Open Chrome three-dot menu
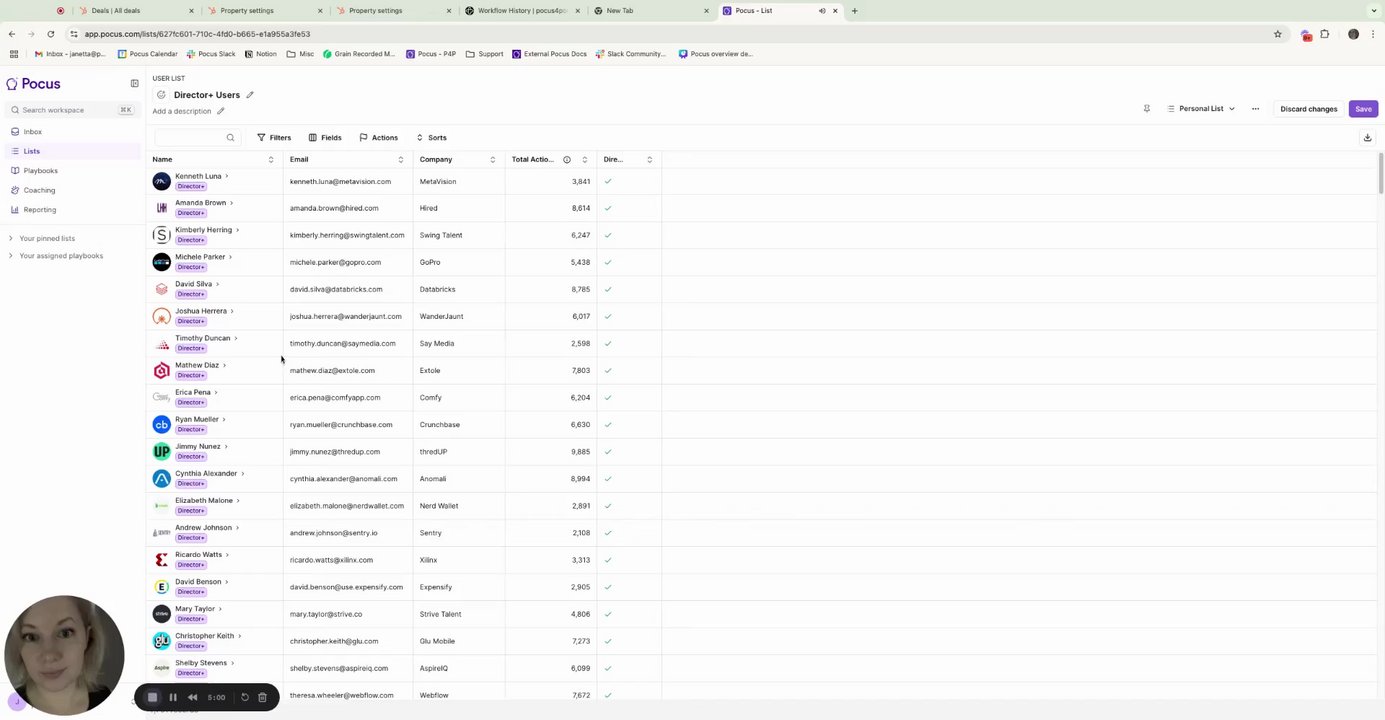 point(1374,34)
